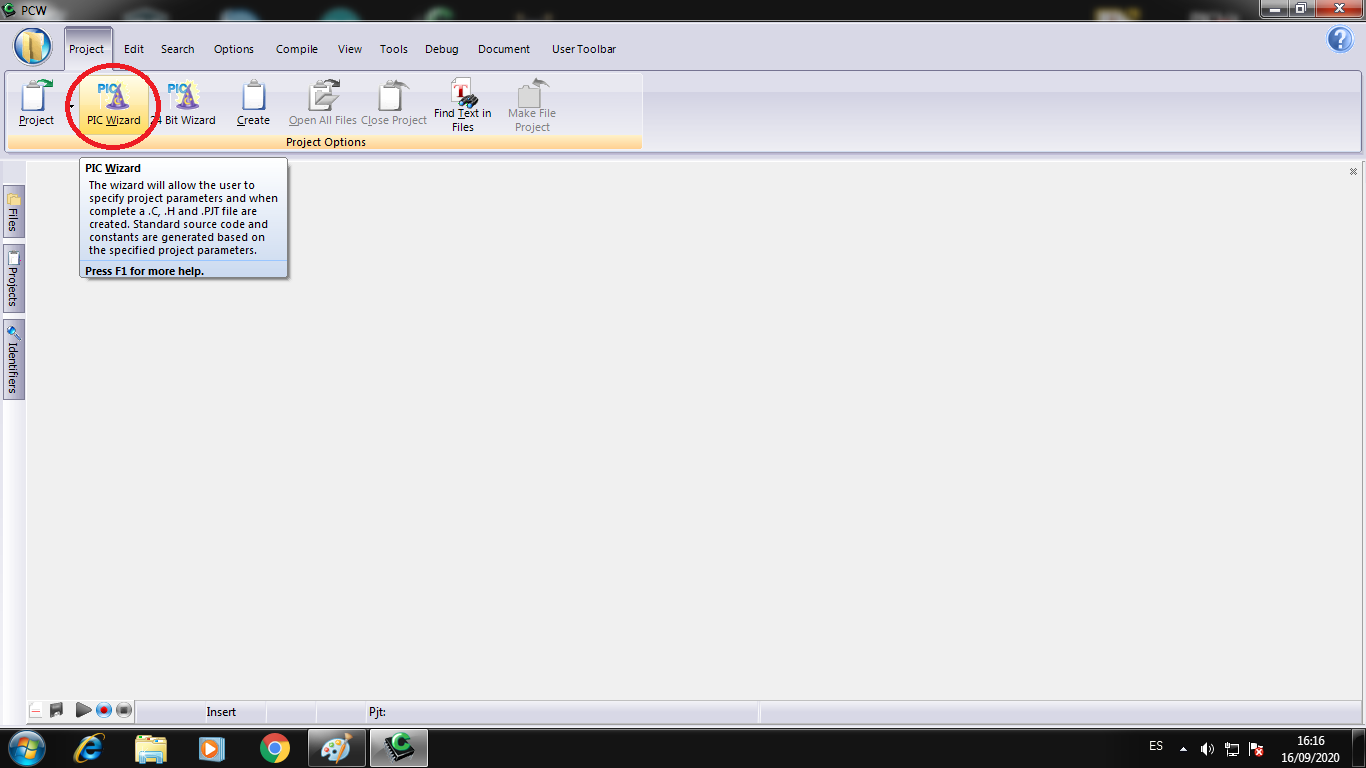Viewport: 1366px width, 768px height.
Task: Click the Make File Project icon
Action: pyautogui.click(x=532, y=105)
